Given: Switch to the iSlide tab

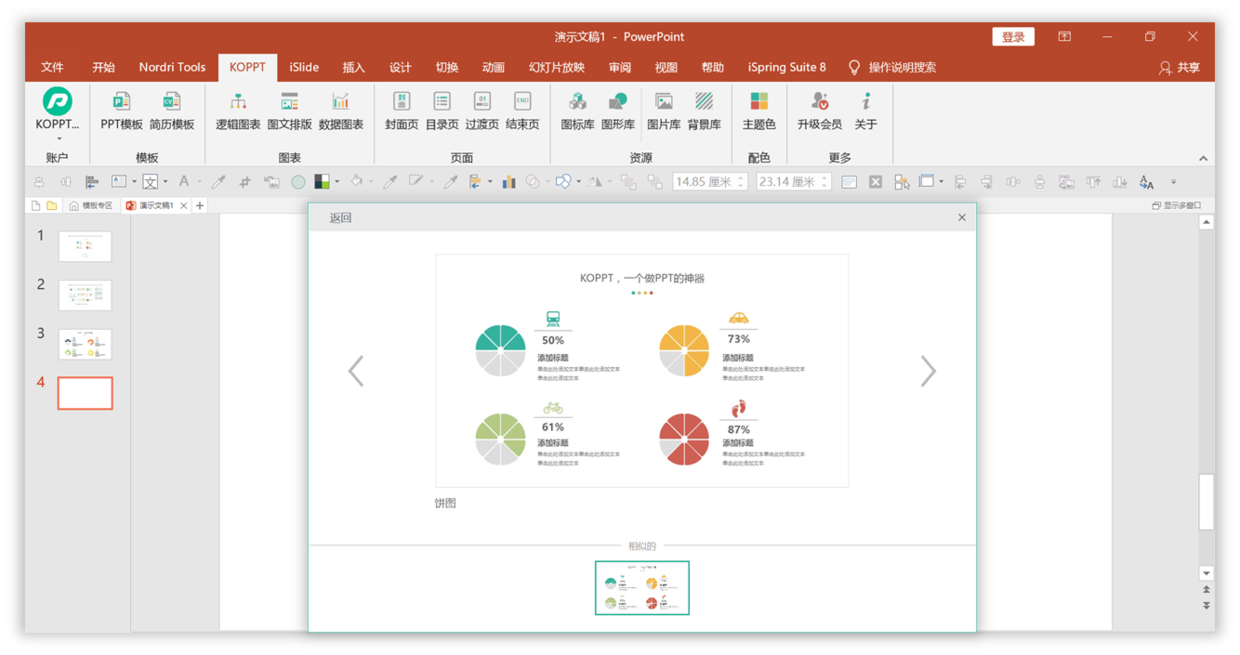Looking at the screenshot, I should [x=304, y=67].
